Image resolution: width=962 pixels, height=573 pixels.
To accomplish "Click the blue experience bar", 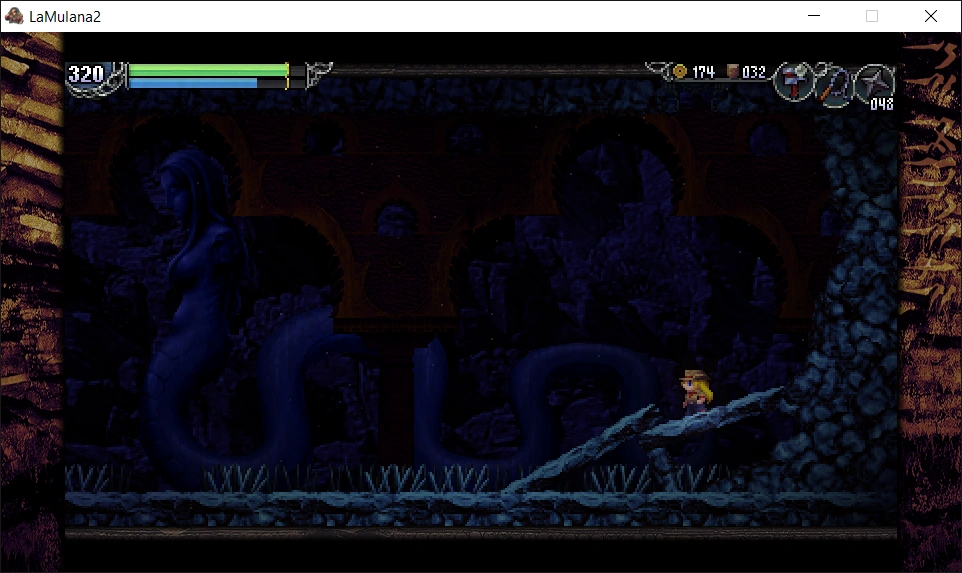I will (193, 83).
